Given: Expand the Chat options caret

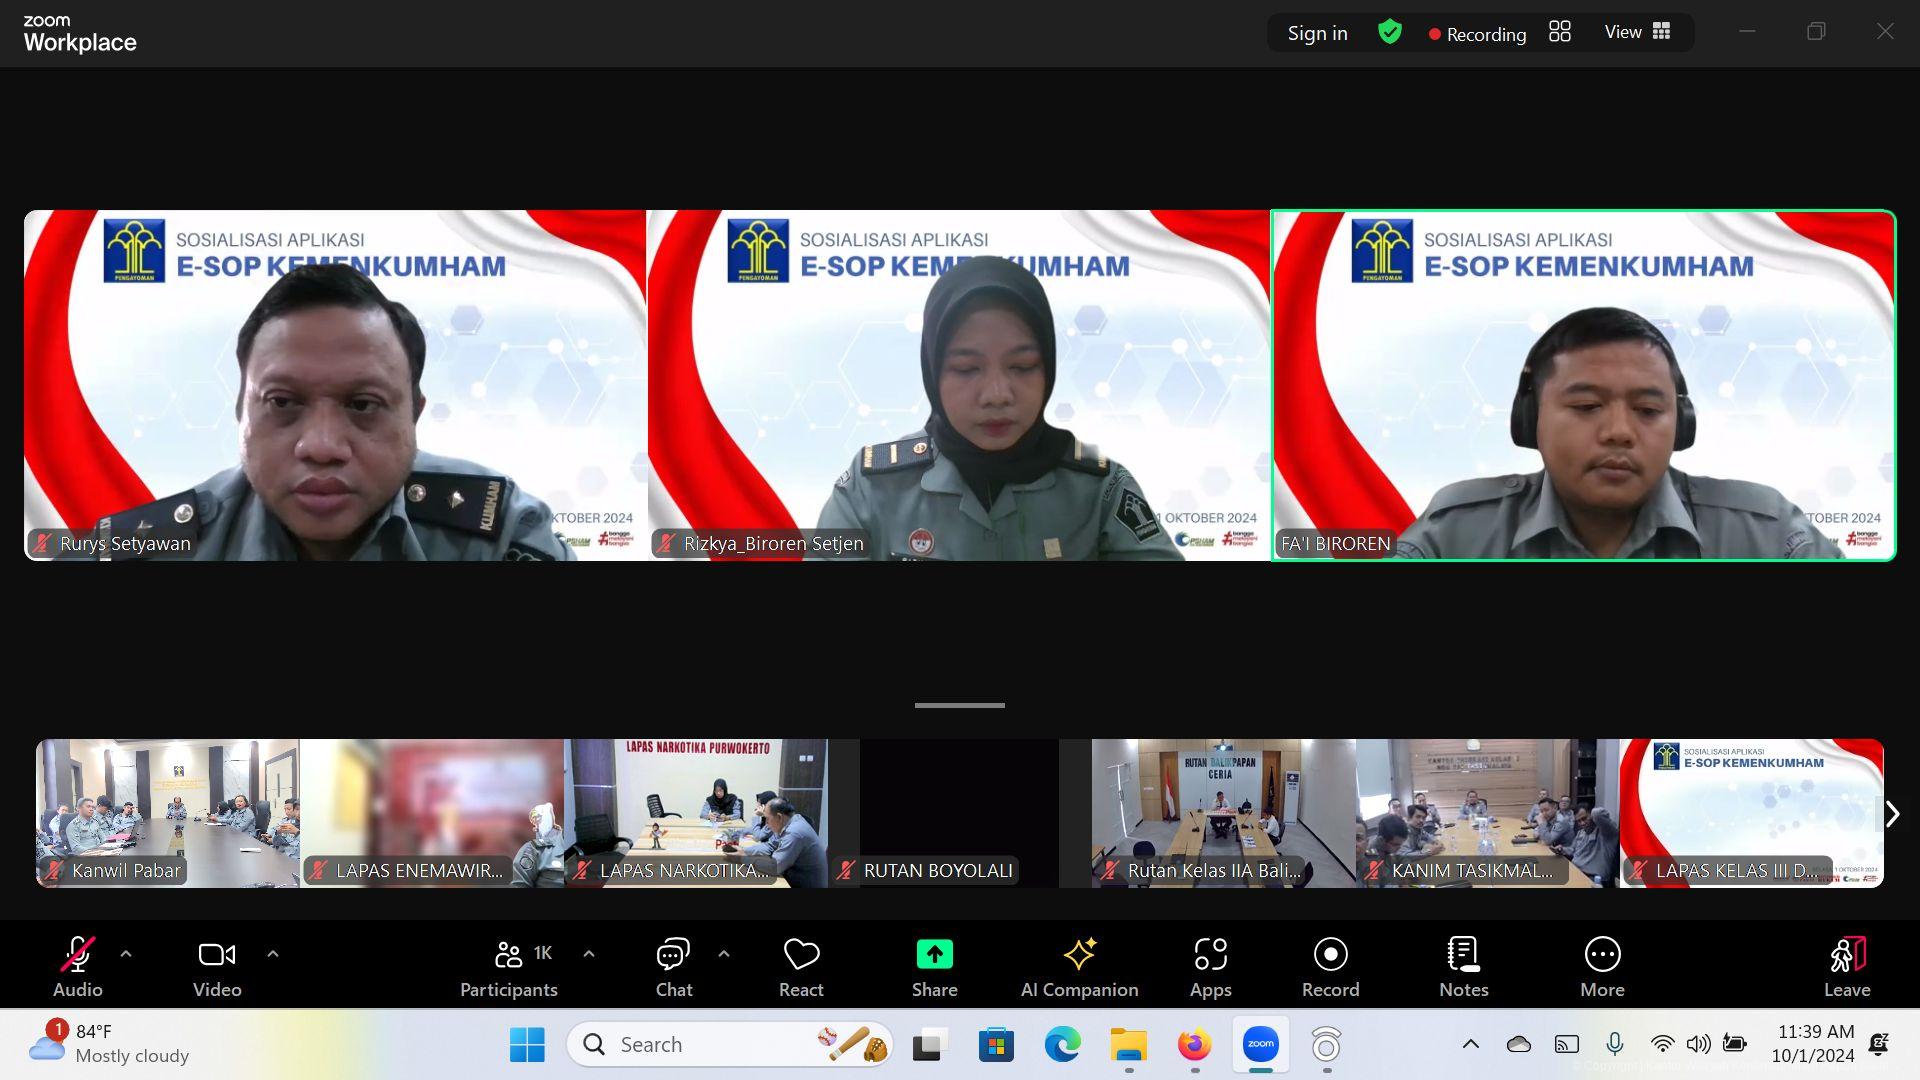Looking at the screenshot, I should [x=724, y=954].
